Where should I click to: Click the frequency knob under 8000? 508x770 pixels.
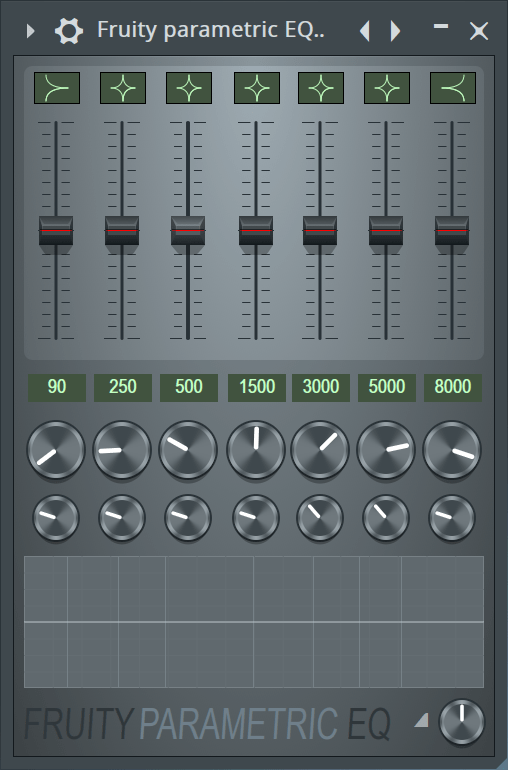[452, 449]
